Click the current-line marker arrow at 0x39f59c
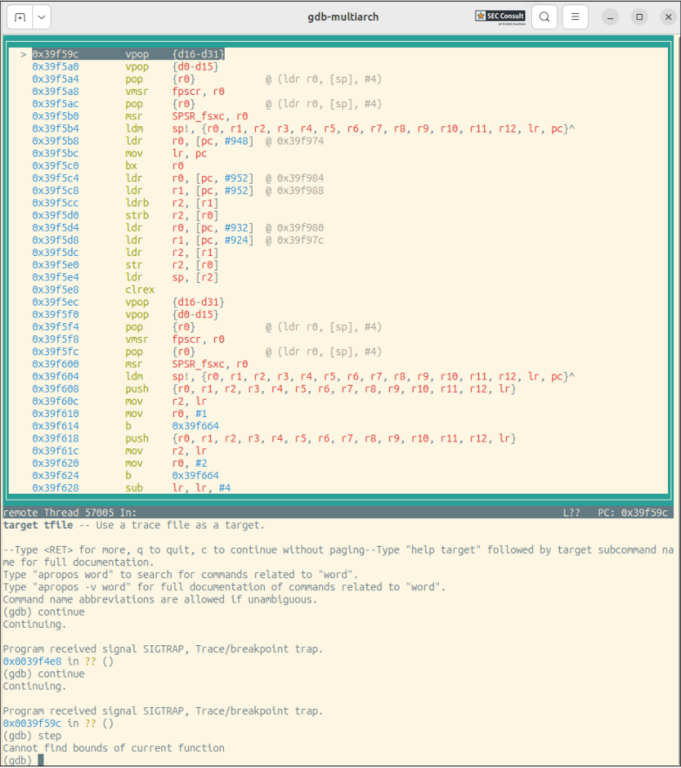 tap(22, 54)
